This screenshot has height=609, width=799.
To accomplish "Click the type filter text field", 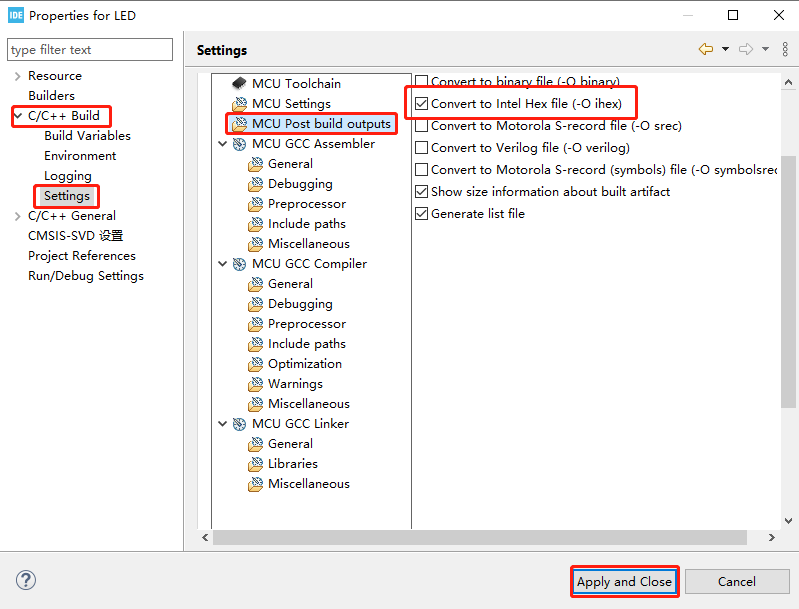I will pos(89,50).
